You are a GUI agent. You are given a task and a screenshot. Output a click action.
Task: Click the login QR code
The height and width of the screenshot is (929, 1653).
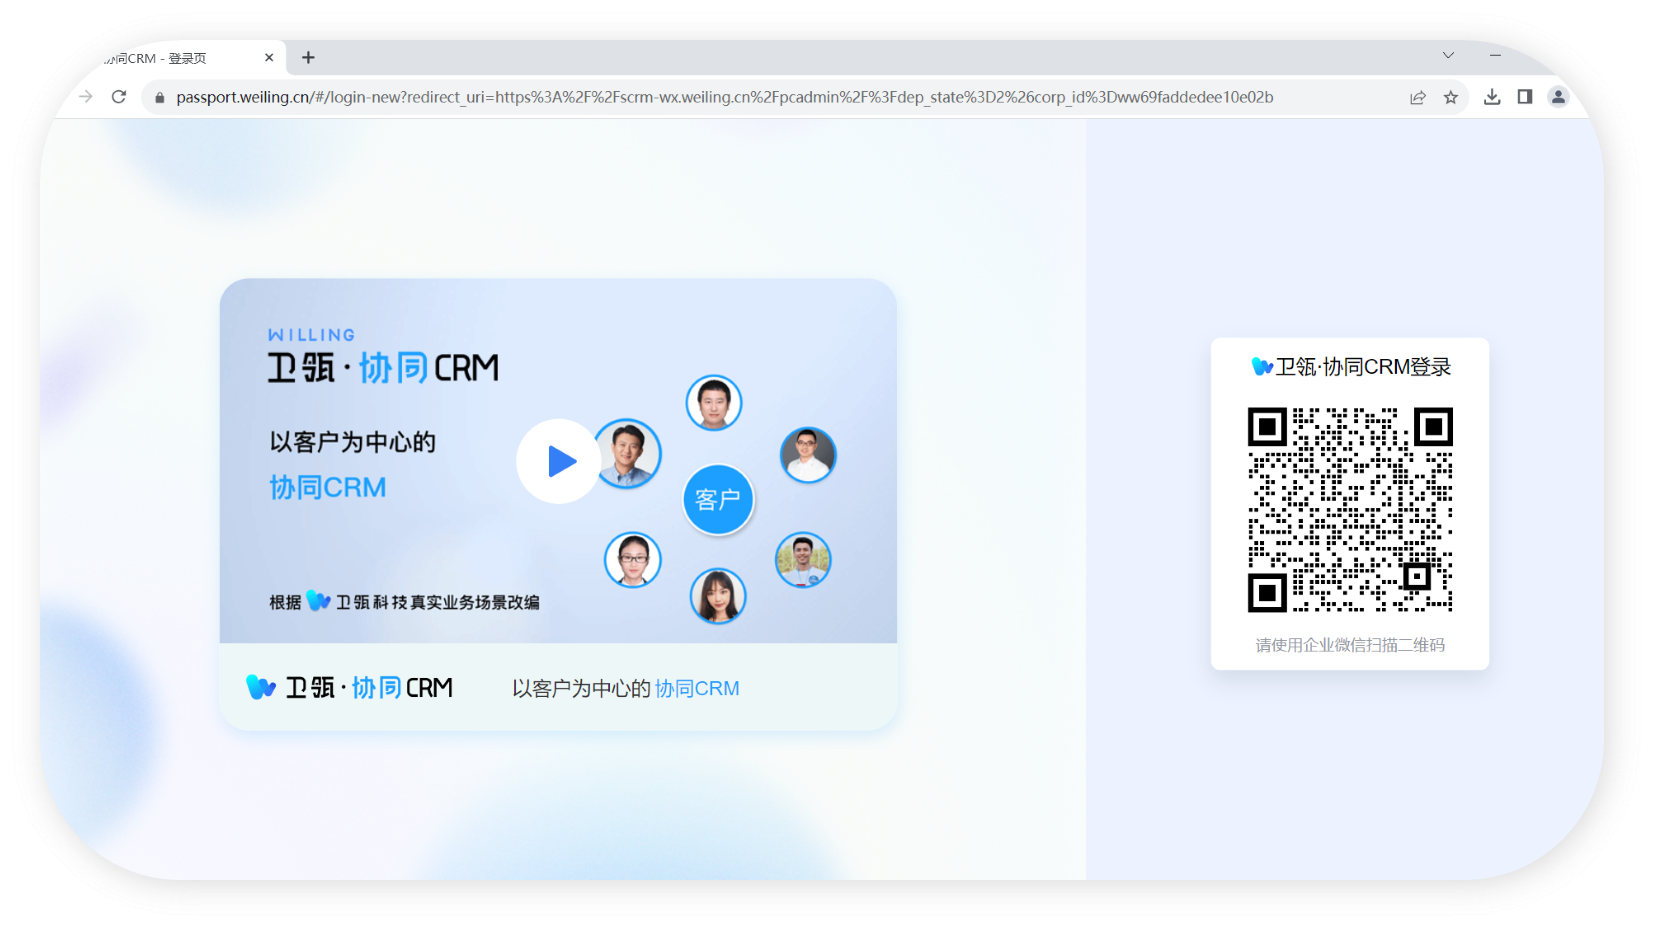(1350, 509)
